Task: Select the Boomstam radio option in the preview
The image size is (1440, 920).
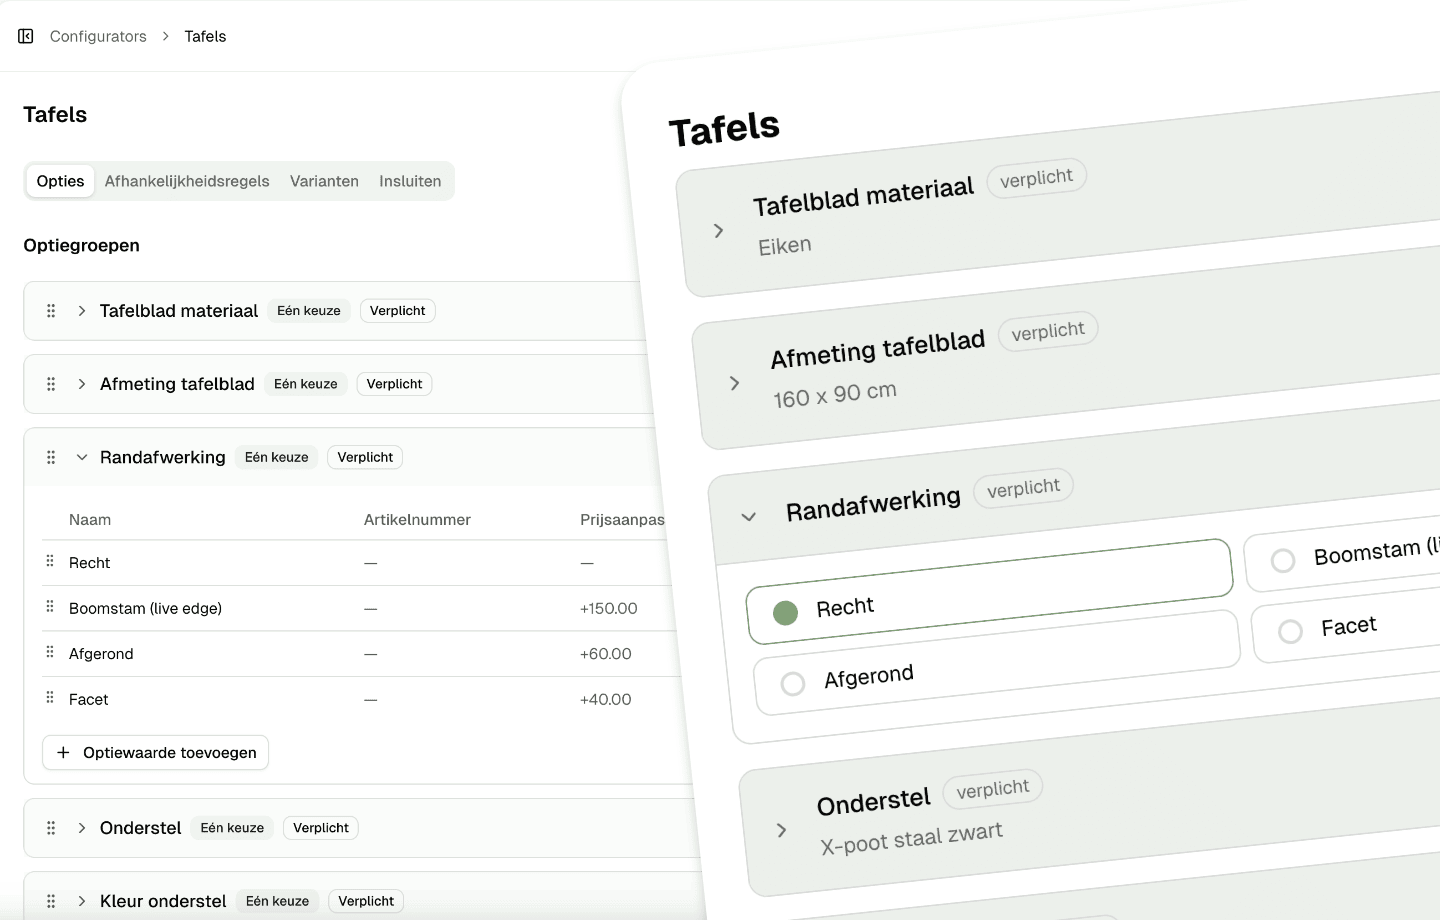Action: 1283,561
